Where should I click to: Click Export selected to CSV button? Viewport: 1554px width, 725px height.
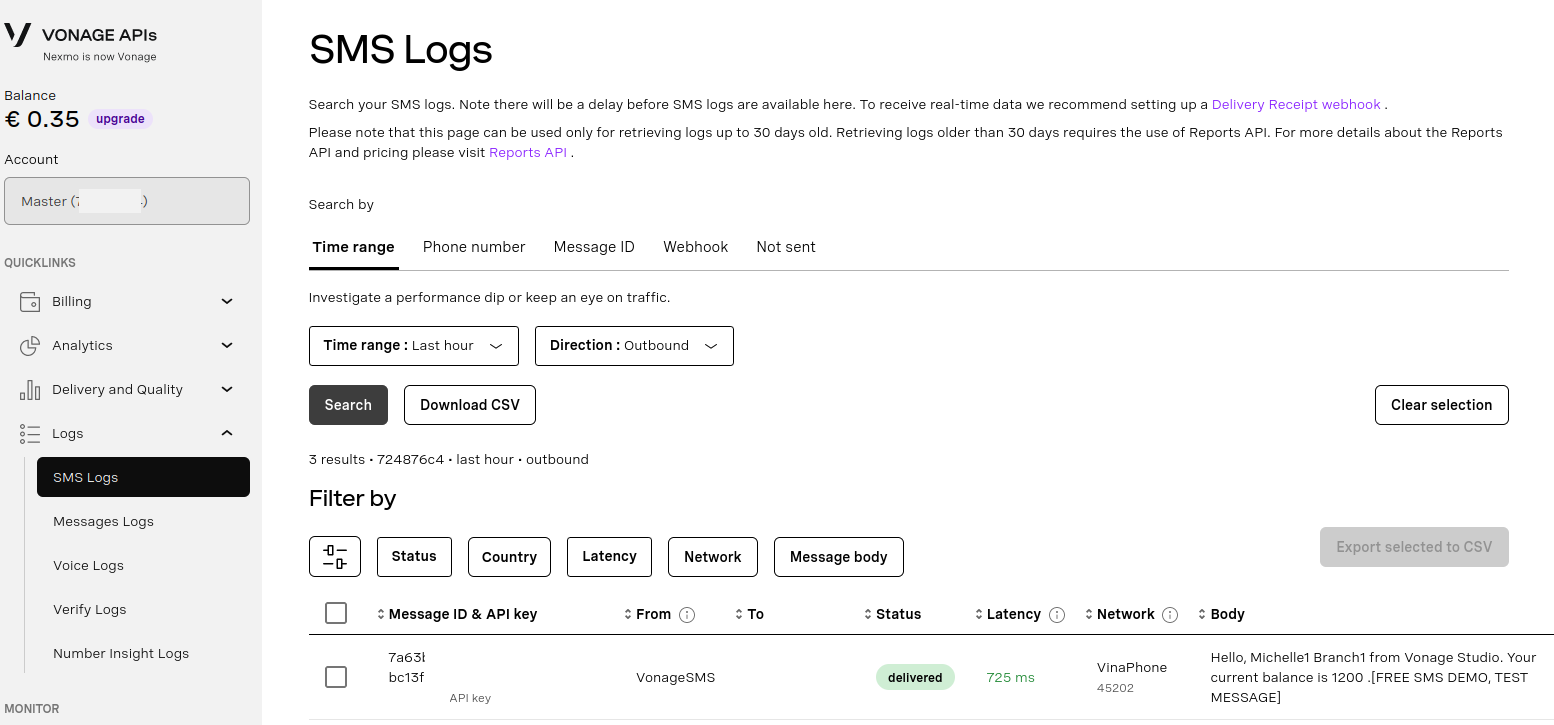coord(1414,547)
